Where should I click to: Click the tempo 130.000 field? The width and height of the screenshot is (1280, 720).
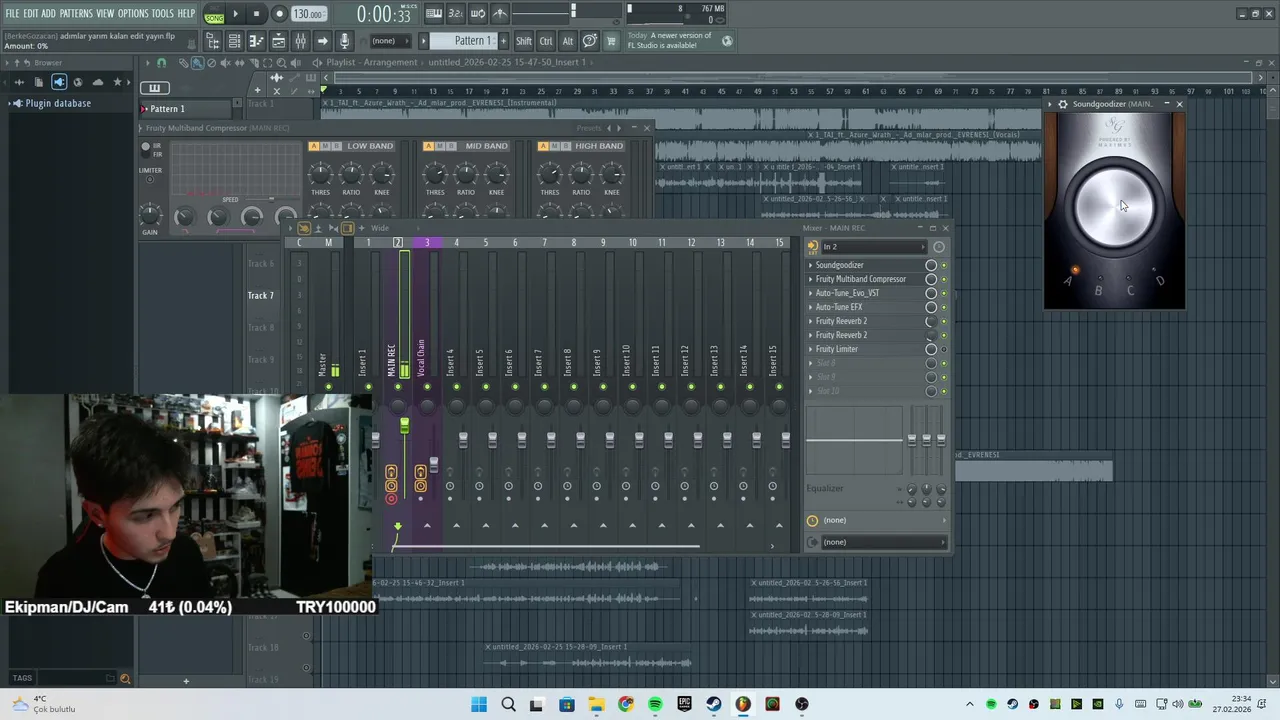[308, 14]
